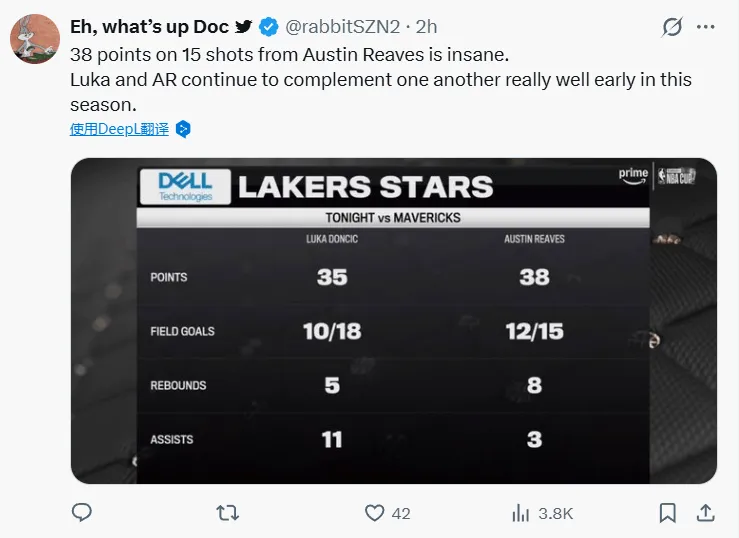Bookmark this tweet
Image resolution: width=739 pixels, height=538 pixels.
point(667,513)
